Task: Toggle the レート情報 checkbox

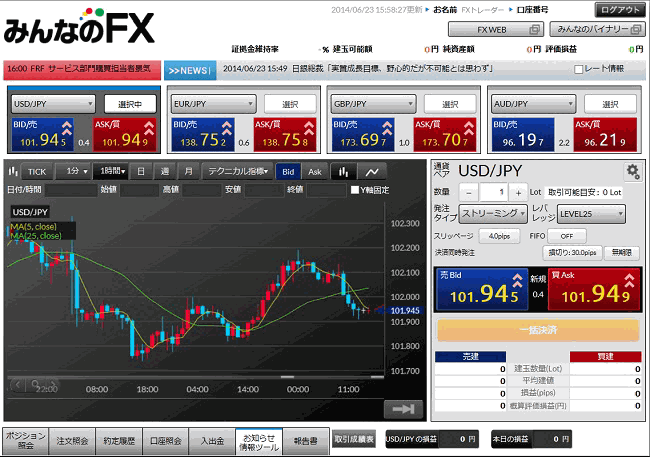Action: [579, 69]
